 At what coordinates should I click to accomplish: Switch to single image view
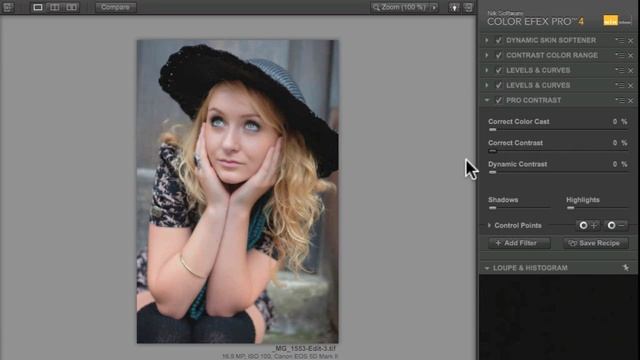pyautogui.click(x=38, y=7)
